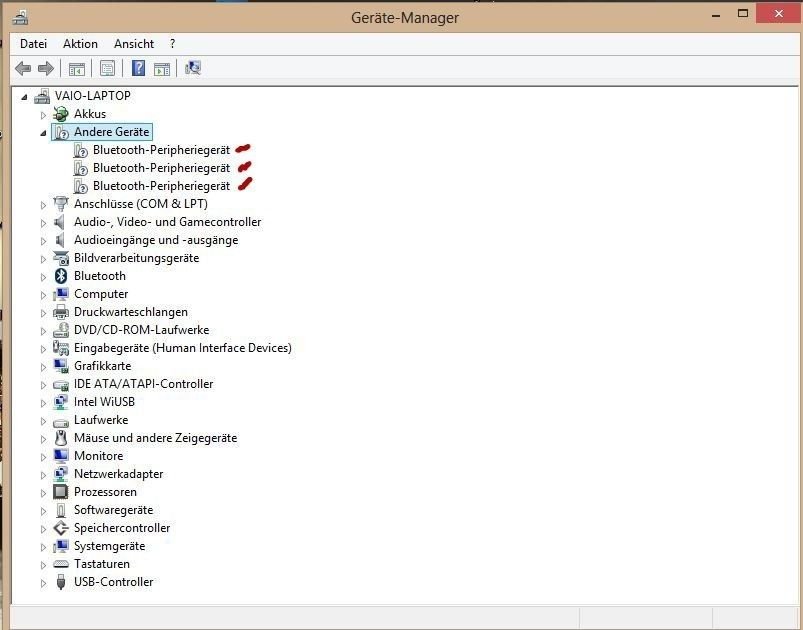Open the blue Help toolbar icon
803x630 pixels.
coord(138,68)
